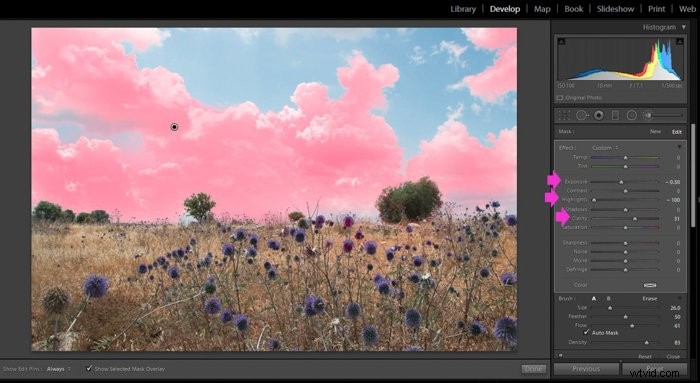Switch to Erase brush mode
700x383 pixels.
pos(650,298)
